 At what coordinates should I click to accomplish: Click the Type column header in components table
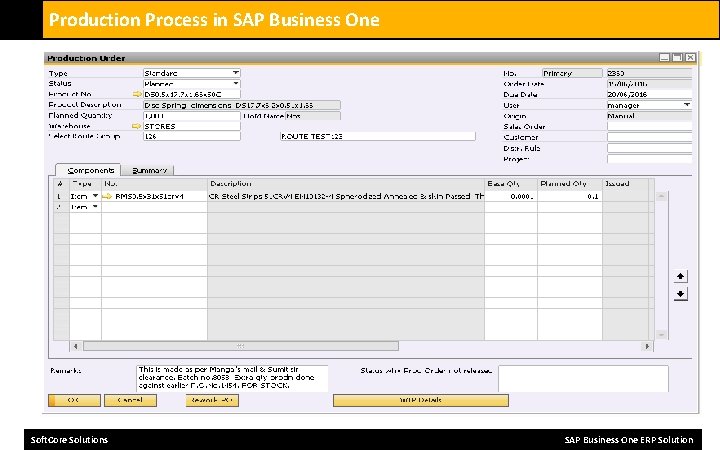pos(85,184)
